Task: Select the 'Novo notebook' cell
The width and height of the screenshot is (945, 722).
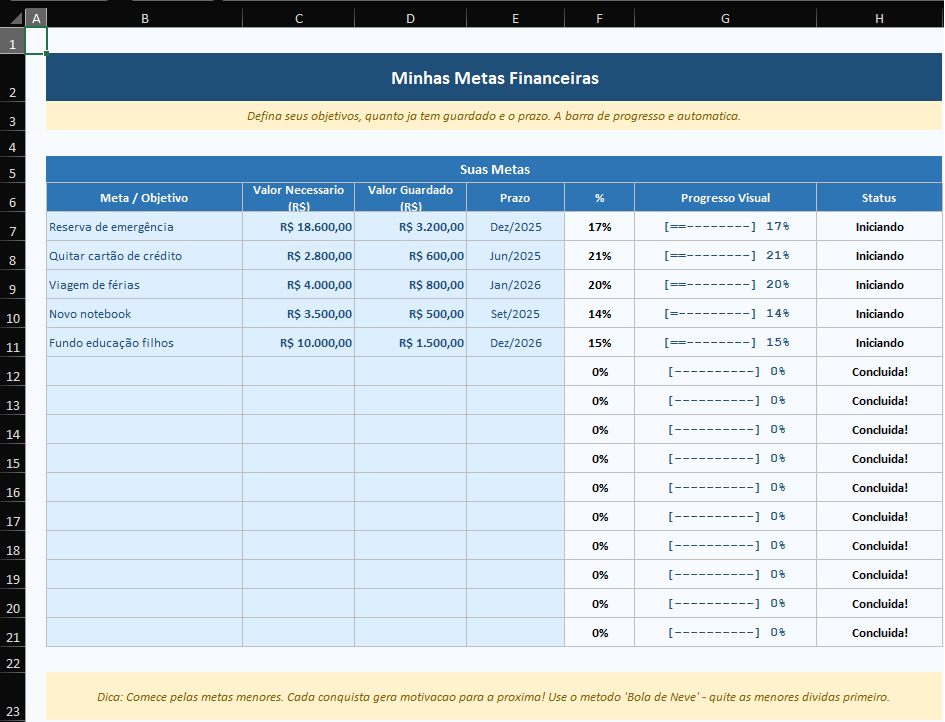Action: (144, 313)
